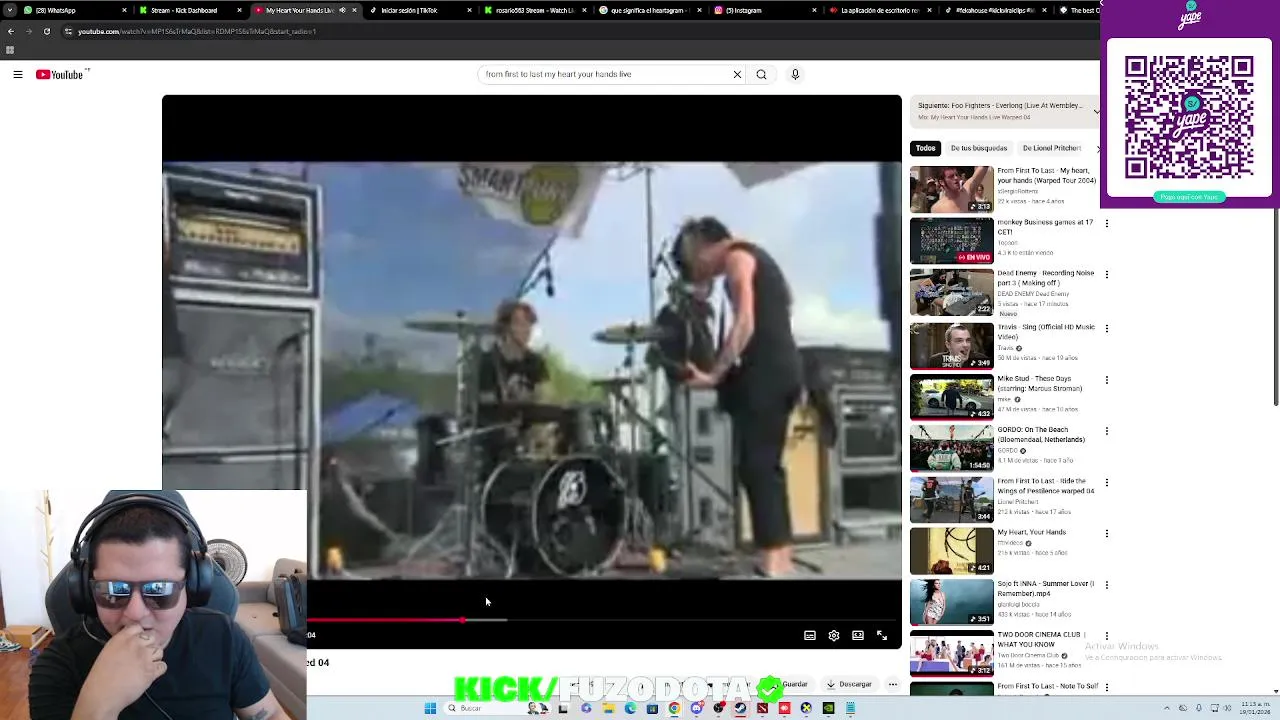Open GORDO On The Beach video title
The height and width of the screenshot is (720, 1280).
click(1041, 434)
